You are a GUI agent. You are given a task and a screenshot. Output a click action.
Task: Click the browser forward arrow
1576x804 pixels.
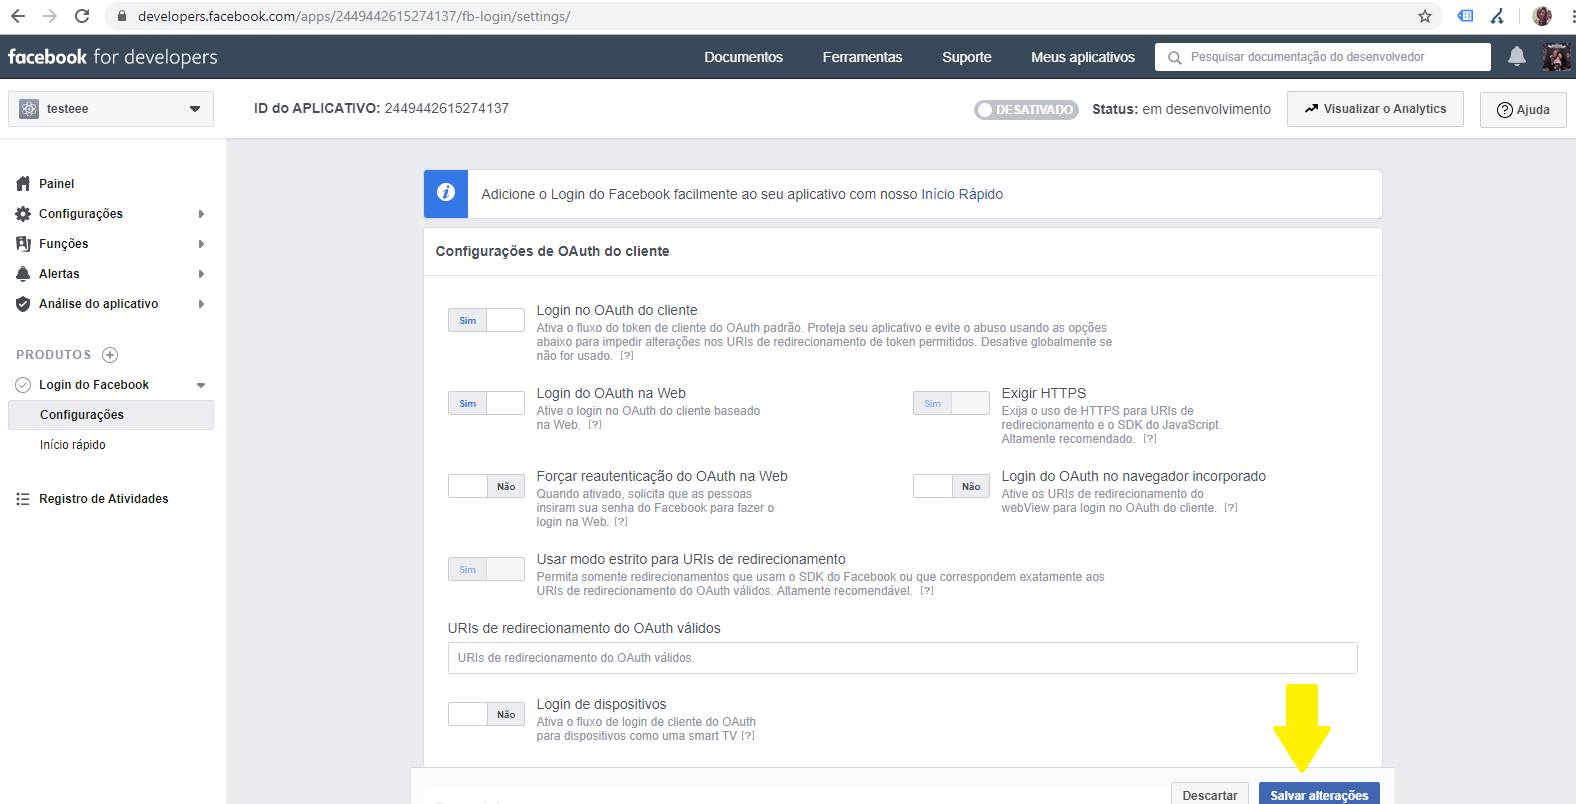(50, 16)
